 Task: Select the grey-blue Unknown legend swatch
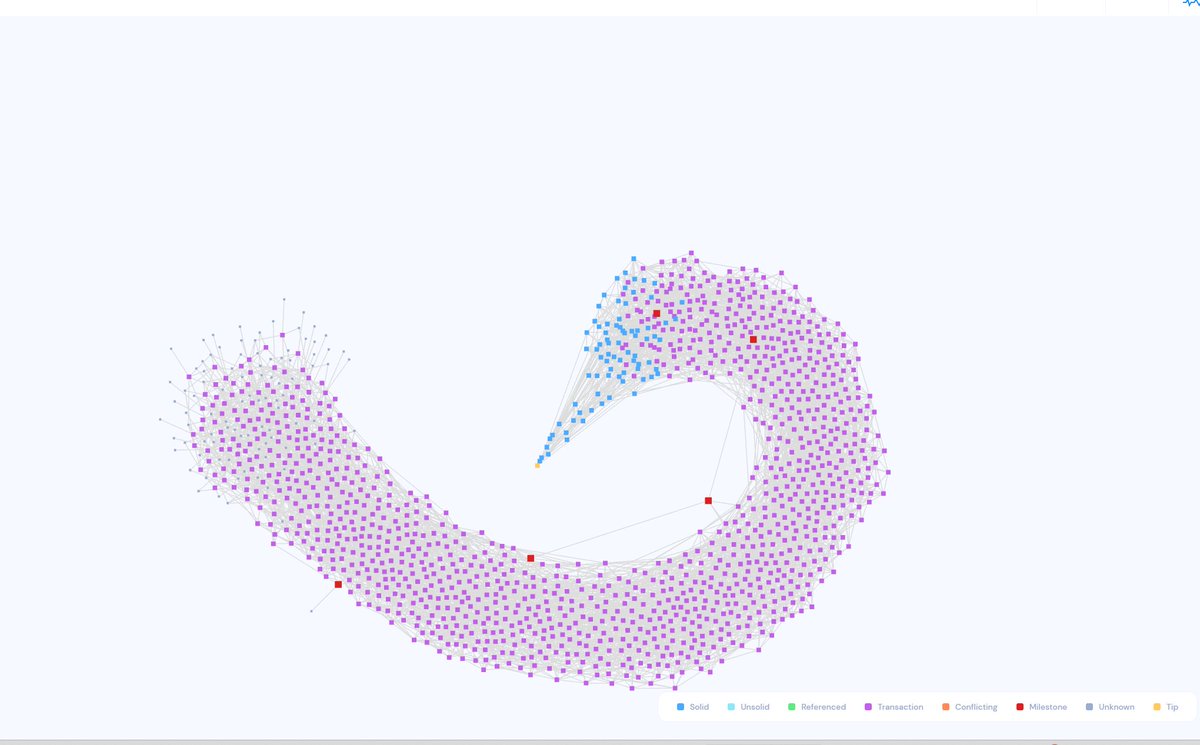[x=1090, y=707]
